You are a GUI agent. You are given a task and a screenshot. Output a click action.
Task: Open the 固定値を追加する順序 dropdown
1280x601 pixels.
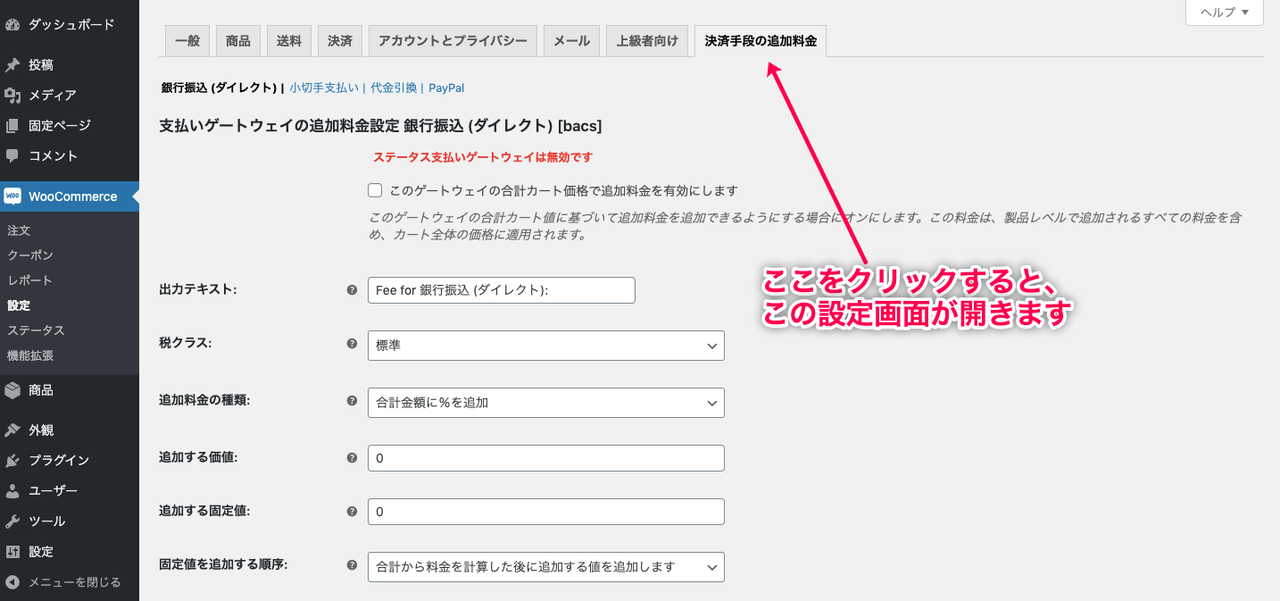tap(546, 567)
